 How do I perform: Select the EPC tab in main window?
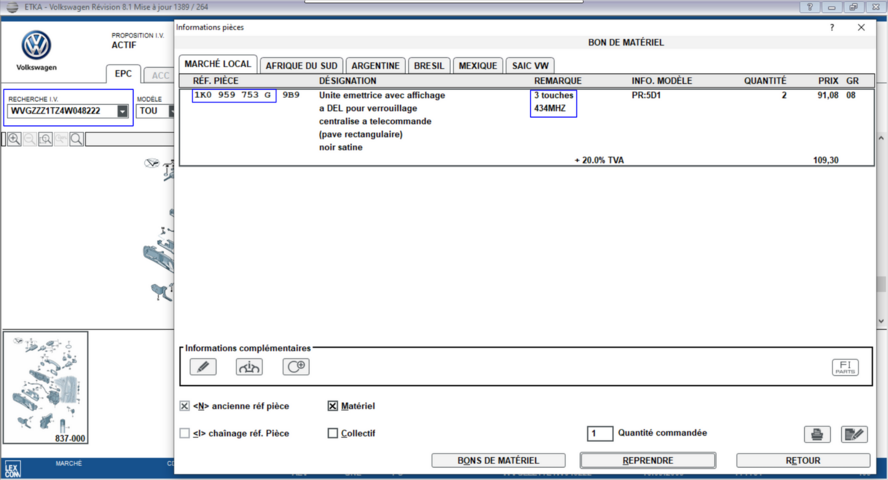tap(123, 74)
